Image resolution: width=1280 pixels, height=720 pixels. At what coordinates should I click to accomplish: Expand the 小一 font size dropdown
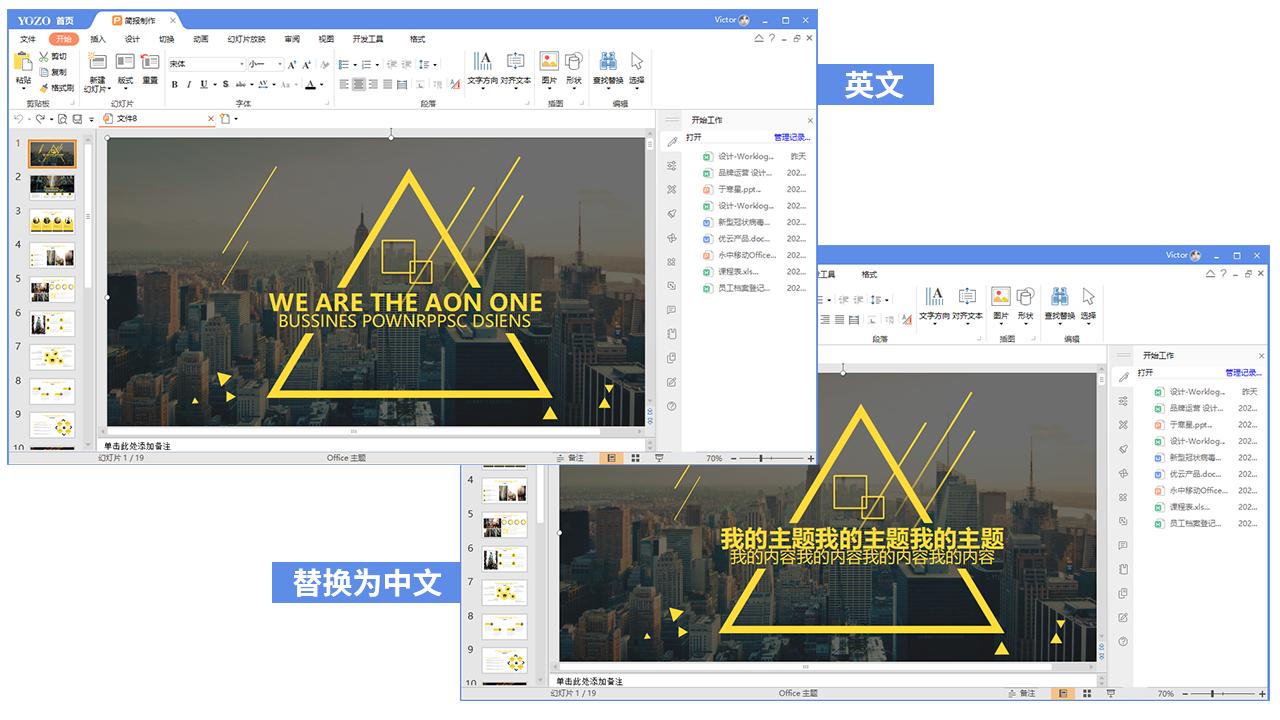pos(280,64)
